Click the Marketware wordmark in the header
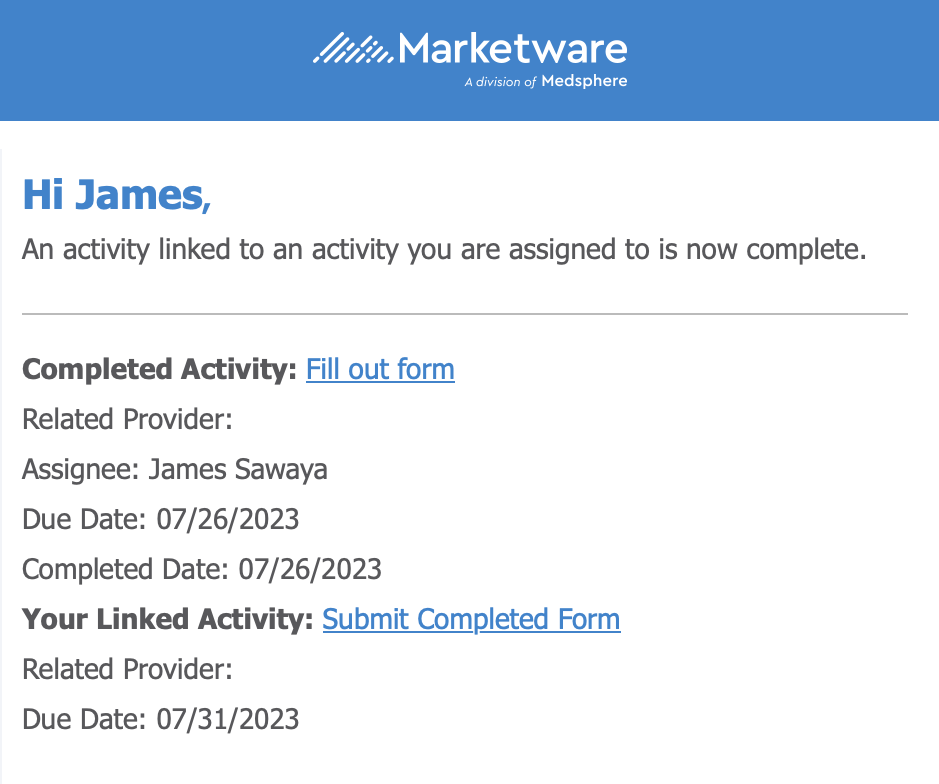Viewport: 939px width, 784px height. (513, 49)
